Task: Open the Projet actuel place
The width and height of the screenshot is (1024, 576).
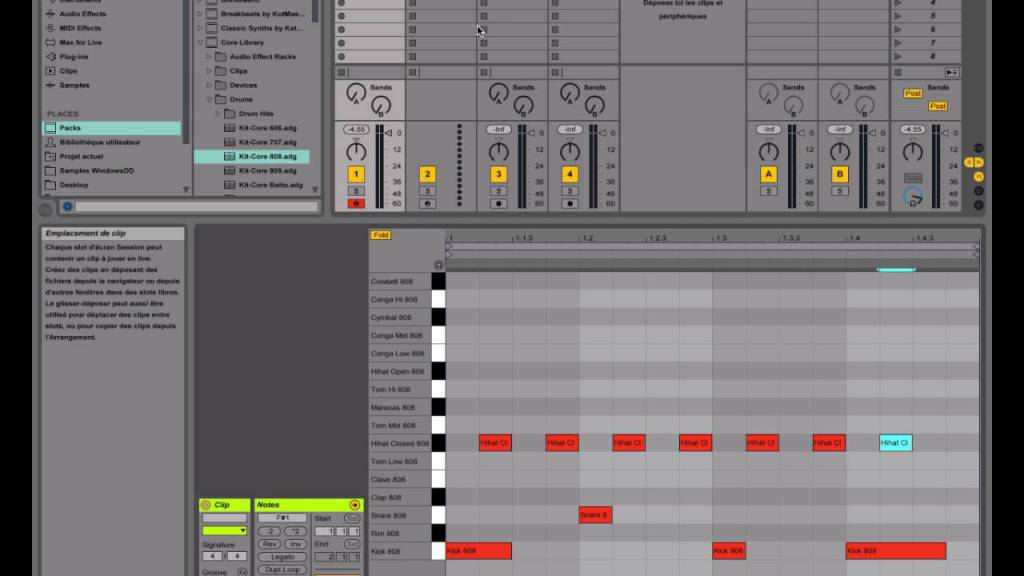Action: coord(81,157)
